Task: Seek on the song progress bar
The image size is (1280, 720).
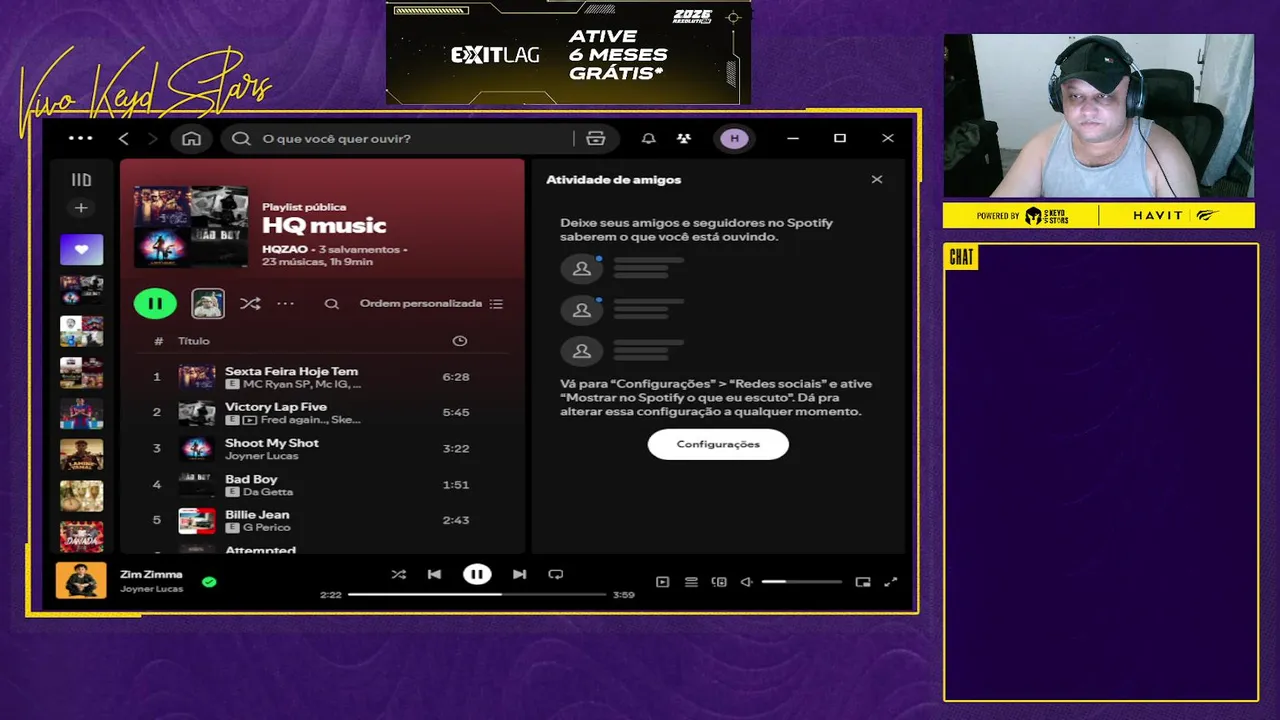Action: 477,594
